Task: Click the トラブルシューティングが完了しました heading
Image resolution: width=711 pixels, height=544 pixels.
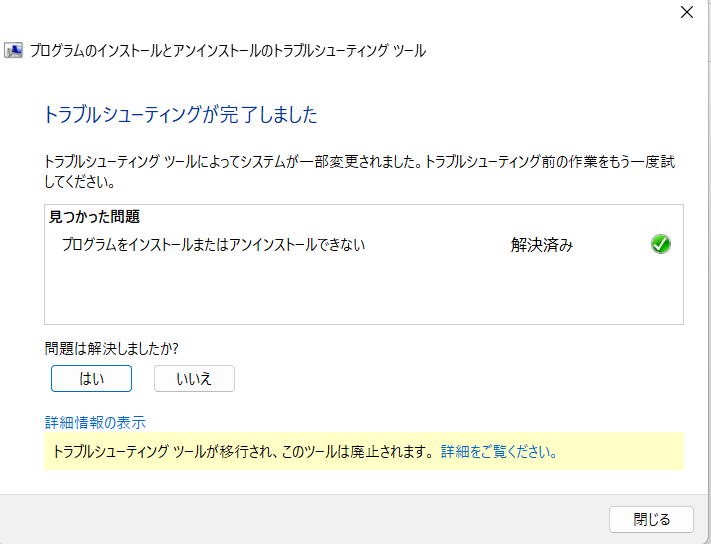Action: click(x=181, y=115)
